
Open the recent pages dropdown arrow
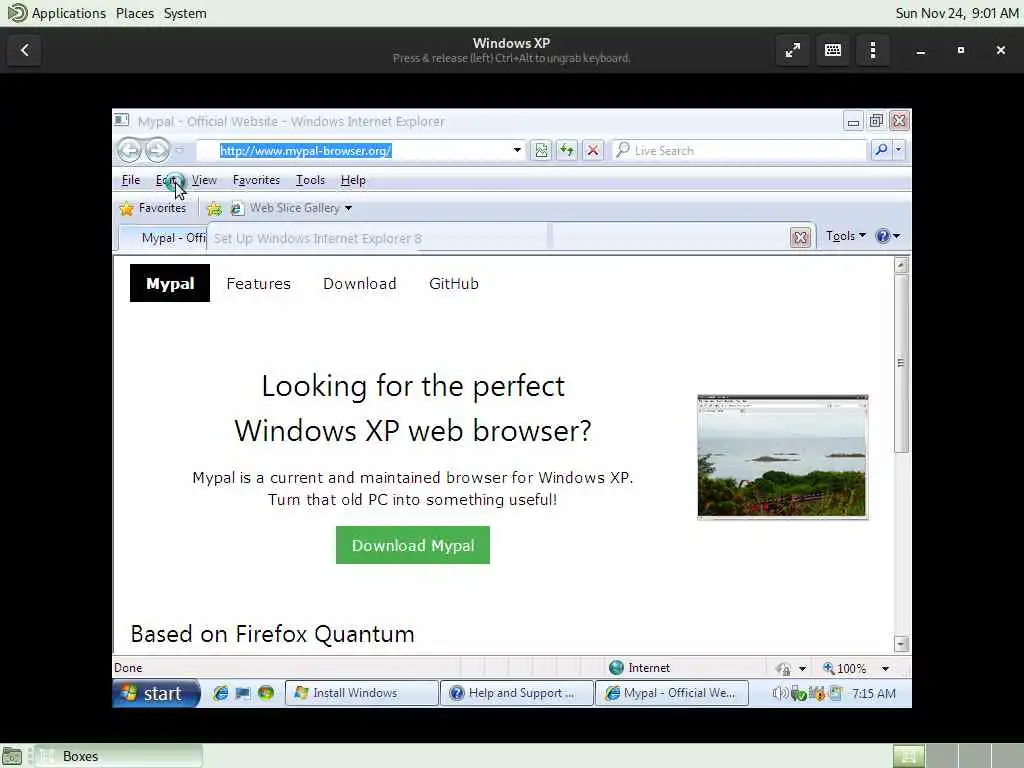[180, 150]
